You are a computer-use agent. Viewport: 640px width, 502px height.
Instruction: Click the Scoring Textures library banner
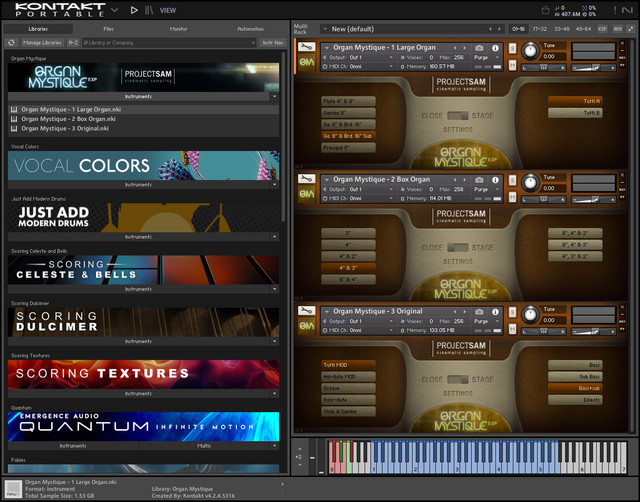[144, 374]
